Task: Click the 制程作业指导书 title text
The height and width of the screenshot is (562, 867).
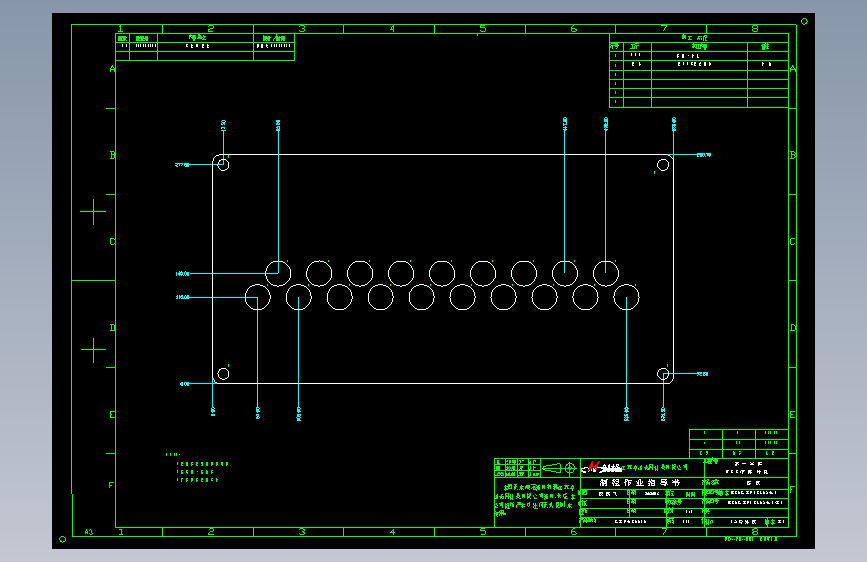Action: coord(640,483)
